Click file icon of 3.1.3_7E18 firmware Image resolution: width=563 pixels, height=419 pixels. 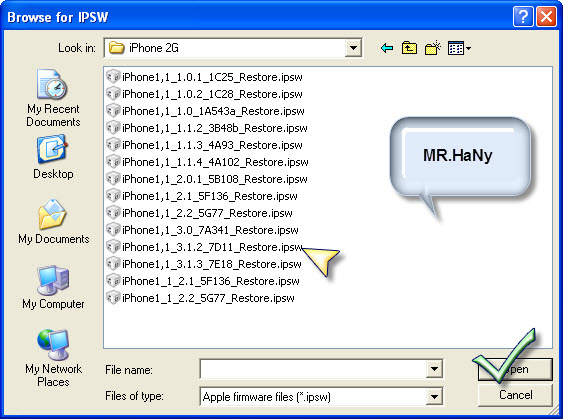coord(113,264)
